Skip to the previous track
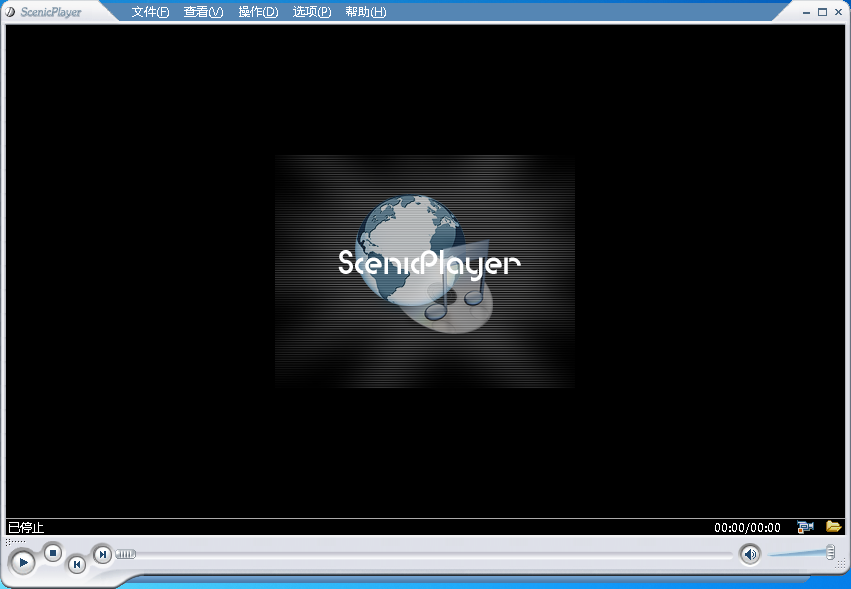The height and width of the screenshot is (589, 851). [77, 565]
